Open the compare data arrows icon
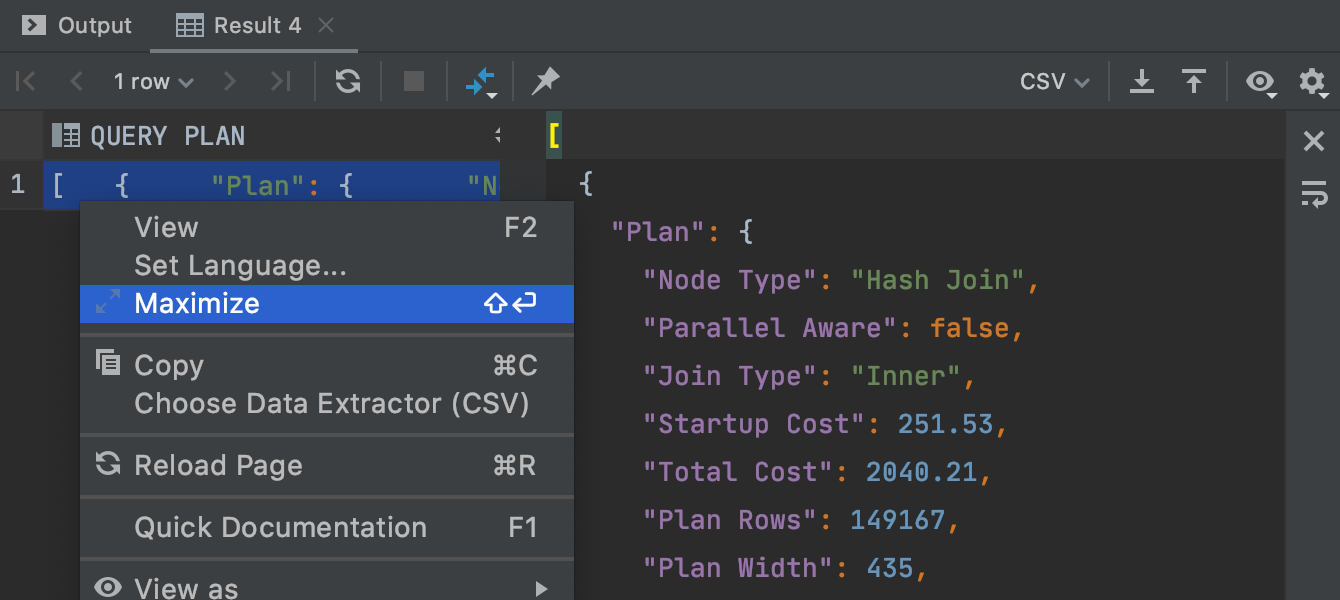The height and width of the screenshot is (600, 1340). pyautogui.click(x=481, y=81)
